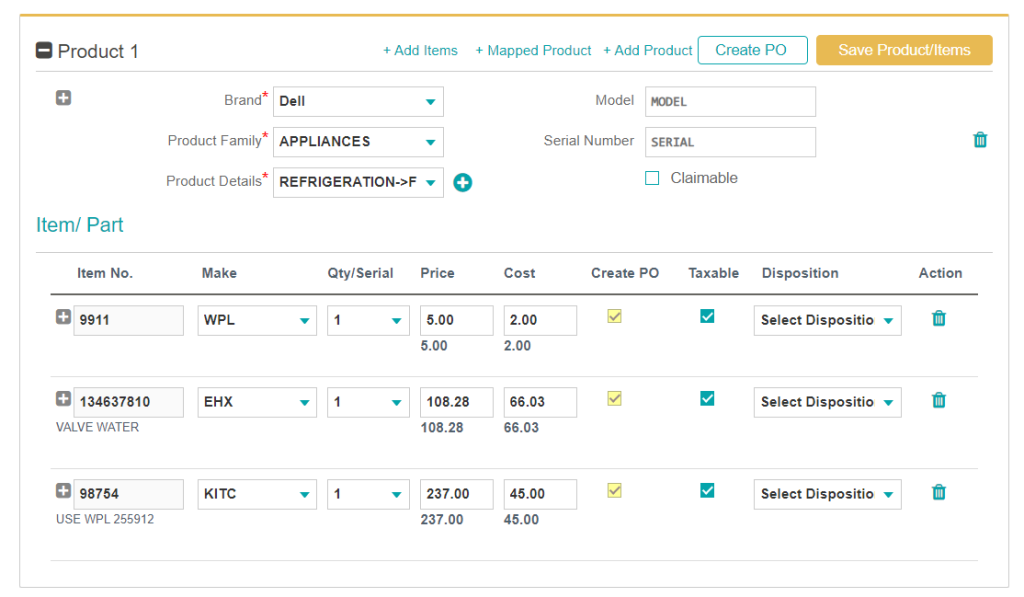1024x597 pixels.
Task: Add product details with green plus icon
Action: tap(463, 182)
